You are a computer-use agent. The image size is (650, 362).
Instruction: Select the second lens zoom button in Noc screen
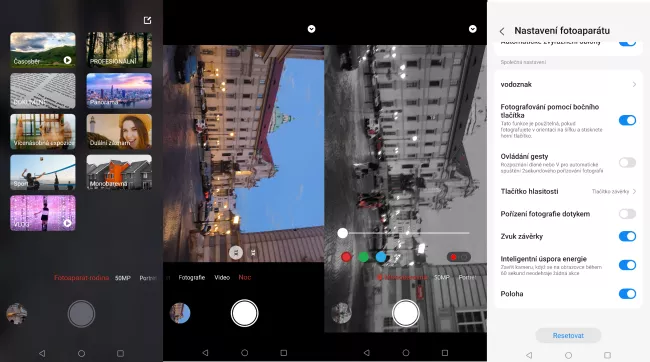(x=253, y=253)
